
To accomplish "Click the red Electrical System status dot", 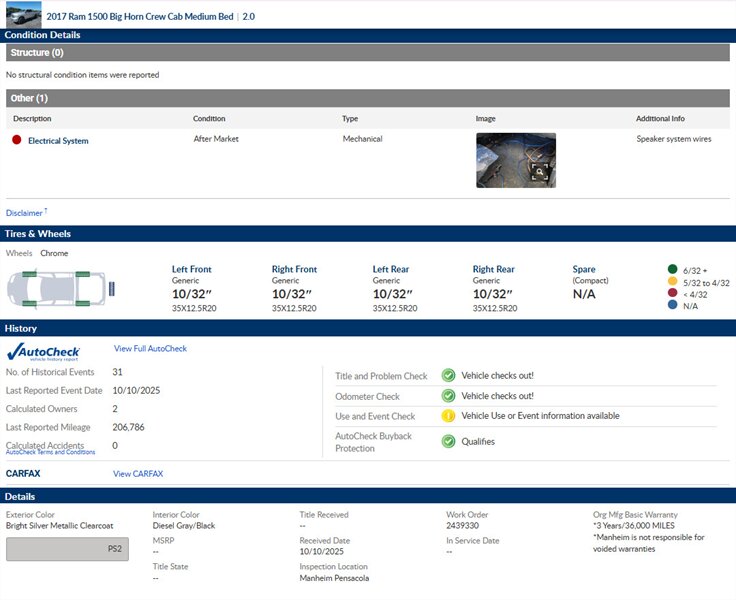I will (17, 140).
